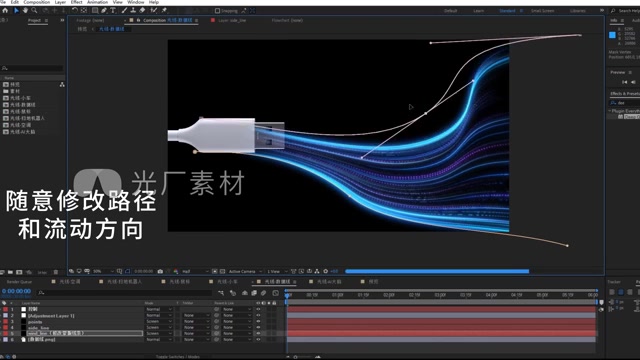Screen dimensions: 640x360
Task: Toggle visibility of layer 6 png
Action: click(258, 339)
